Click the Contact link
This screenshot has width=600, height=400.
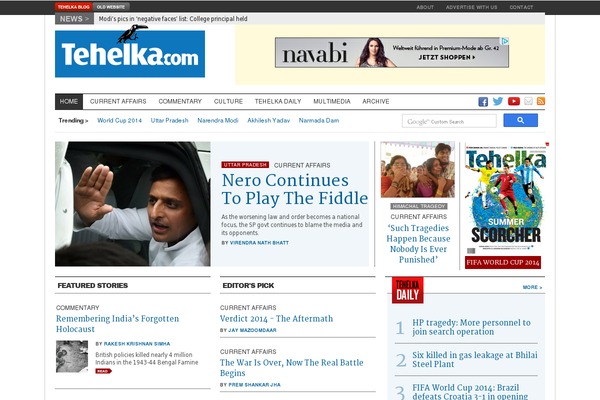[x=521, y=7]
